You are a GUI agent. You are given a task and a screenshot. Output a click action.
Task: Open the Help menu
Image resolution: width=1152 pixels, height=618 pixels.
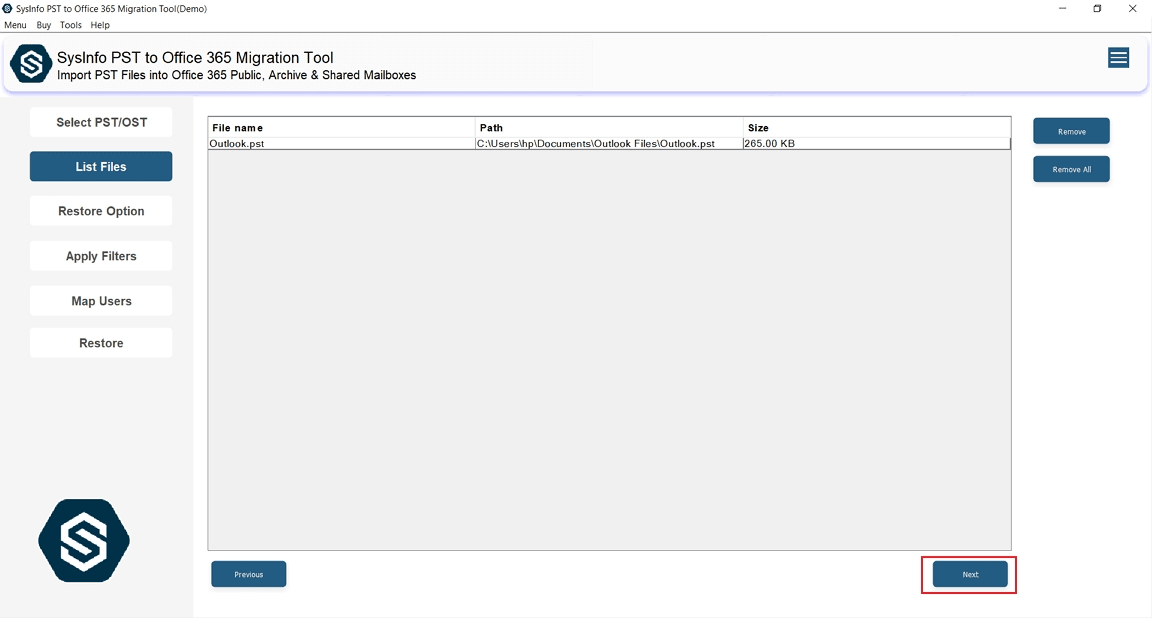[x=100, y=25]
